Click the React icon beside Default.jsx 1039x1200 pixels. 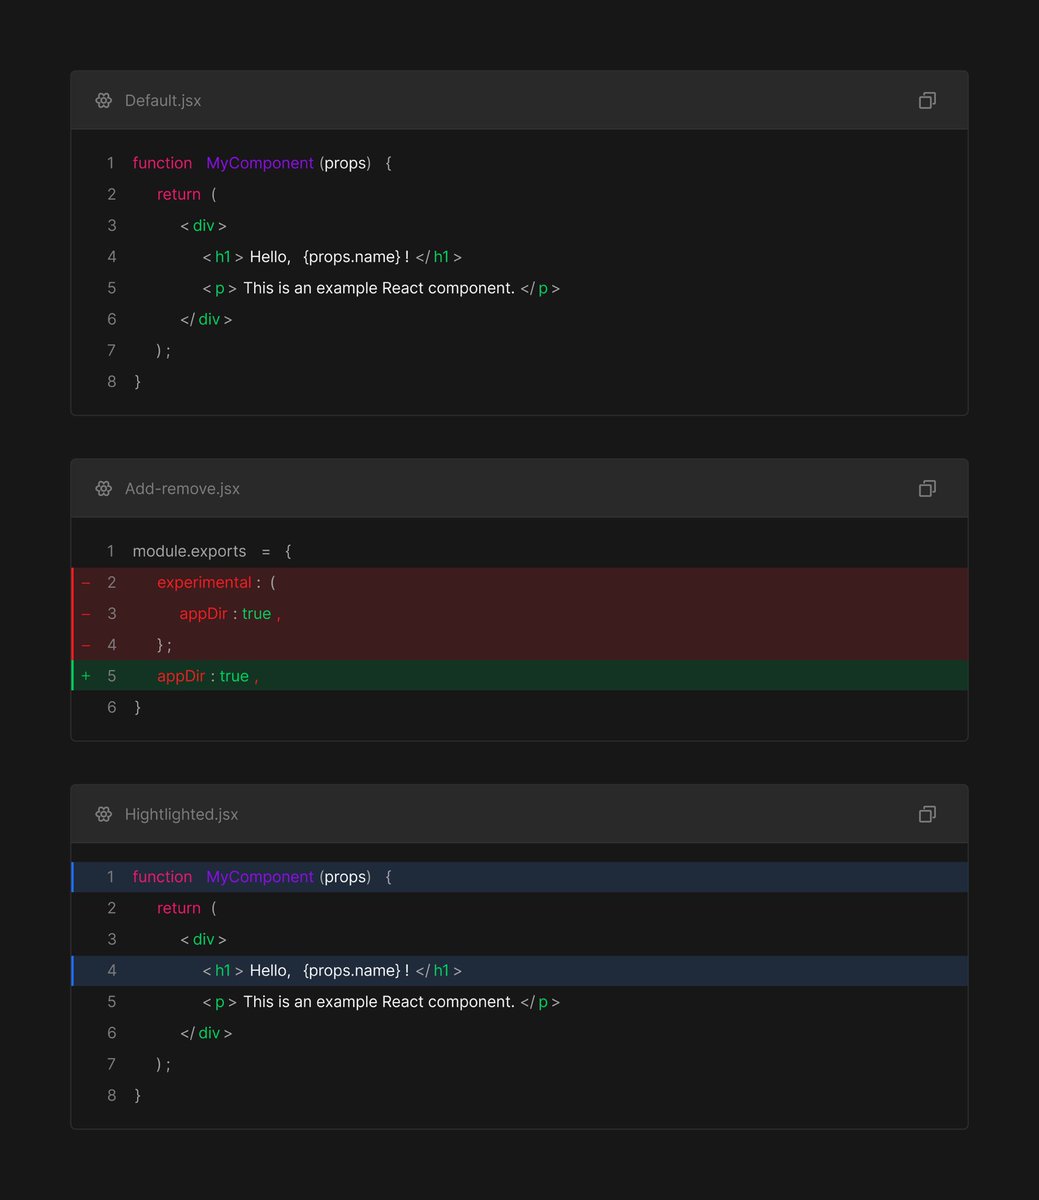103,100
